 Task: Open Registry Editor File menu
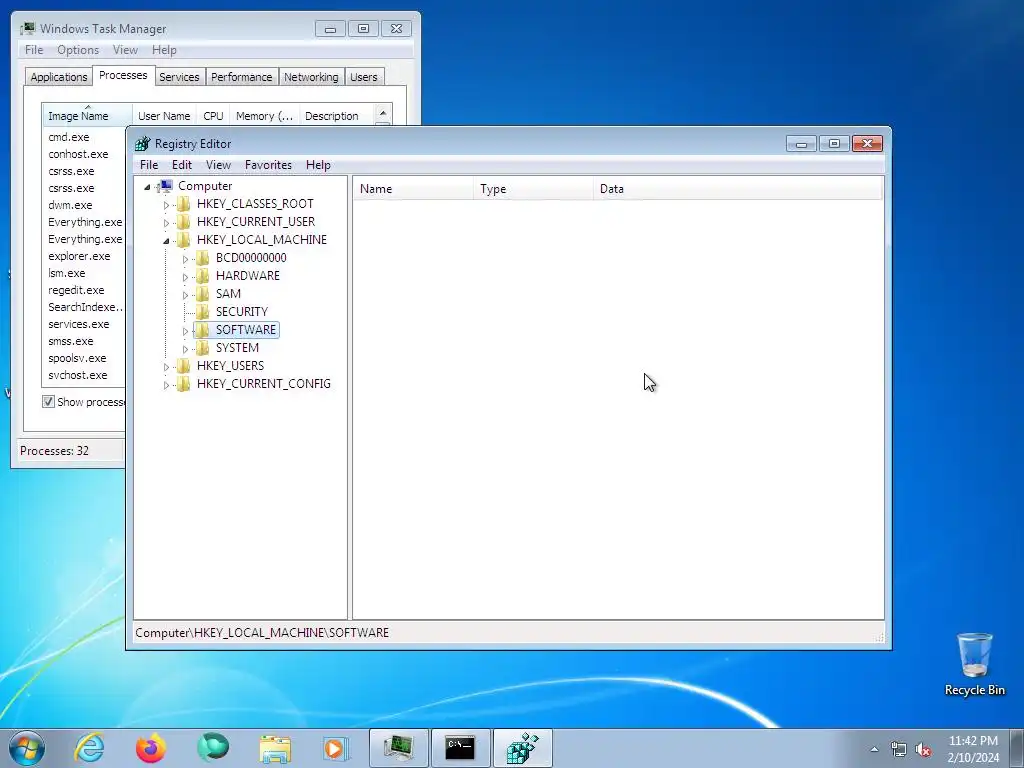point(149,165)
